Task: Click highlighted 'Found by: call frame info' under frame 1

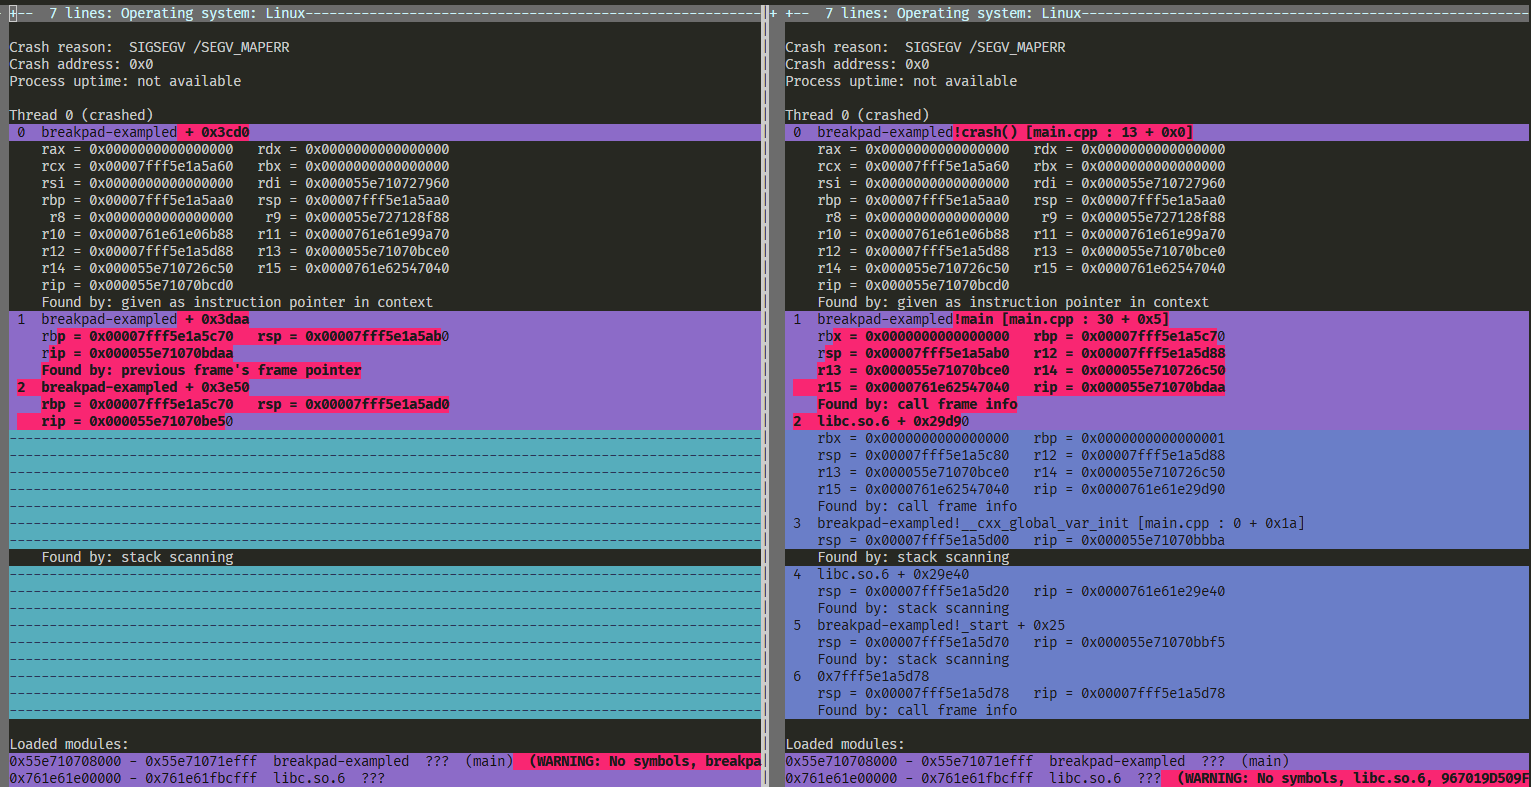Action: click(x=917, y=404)
